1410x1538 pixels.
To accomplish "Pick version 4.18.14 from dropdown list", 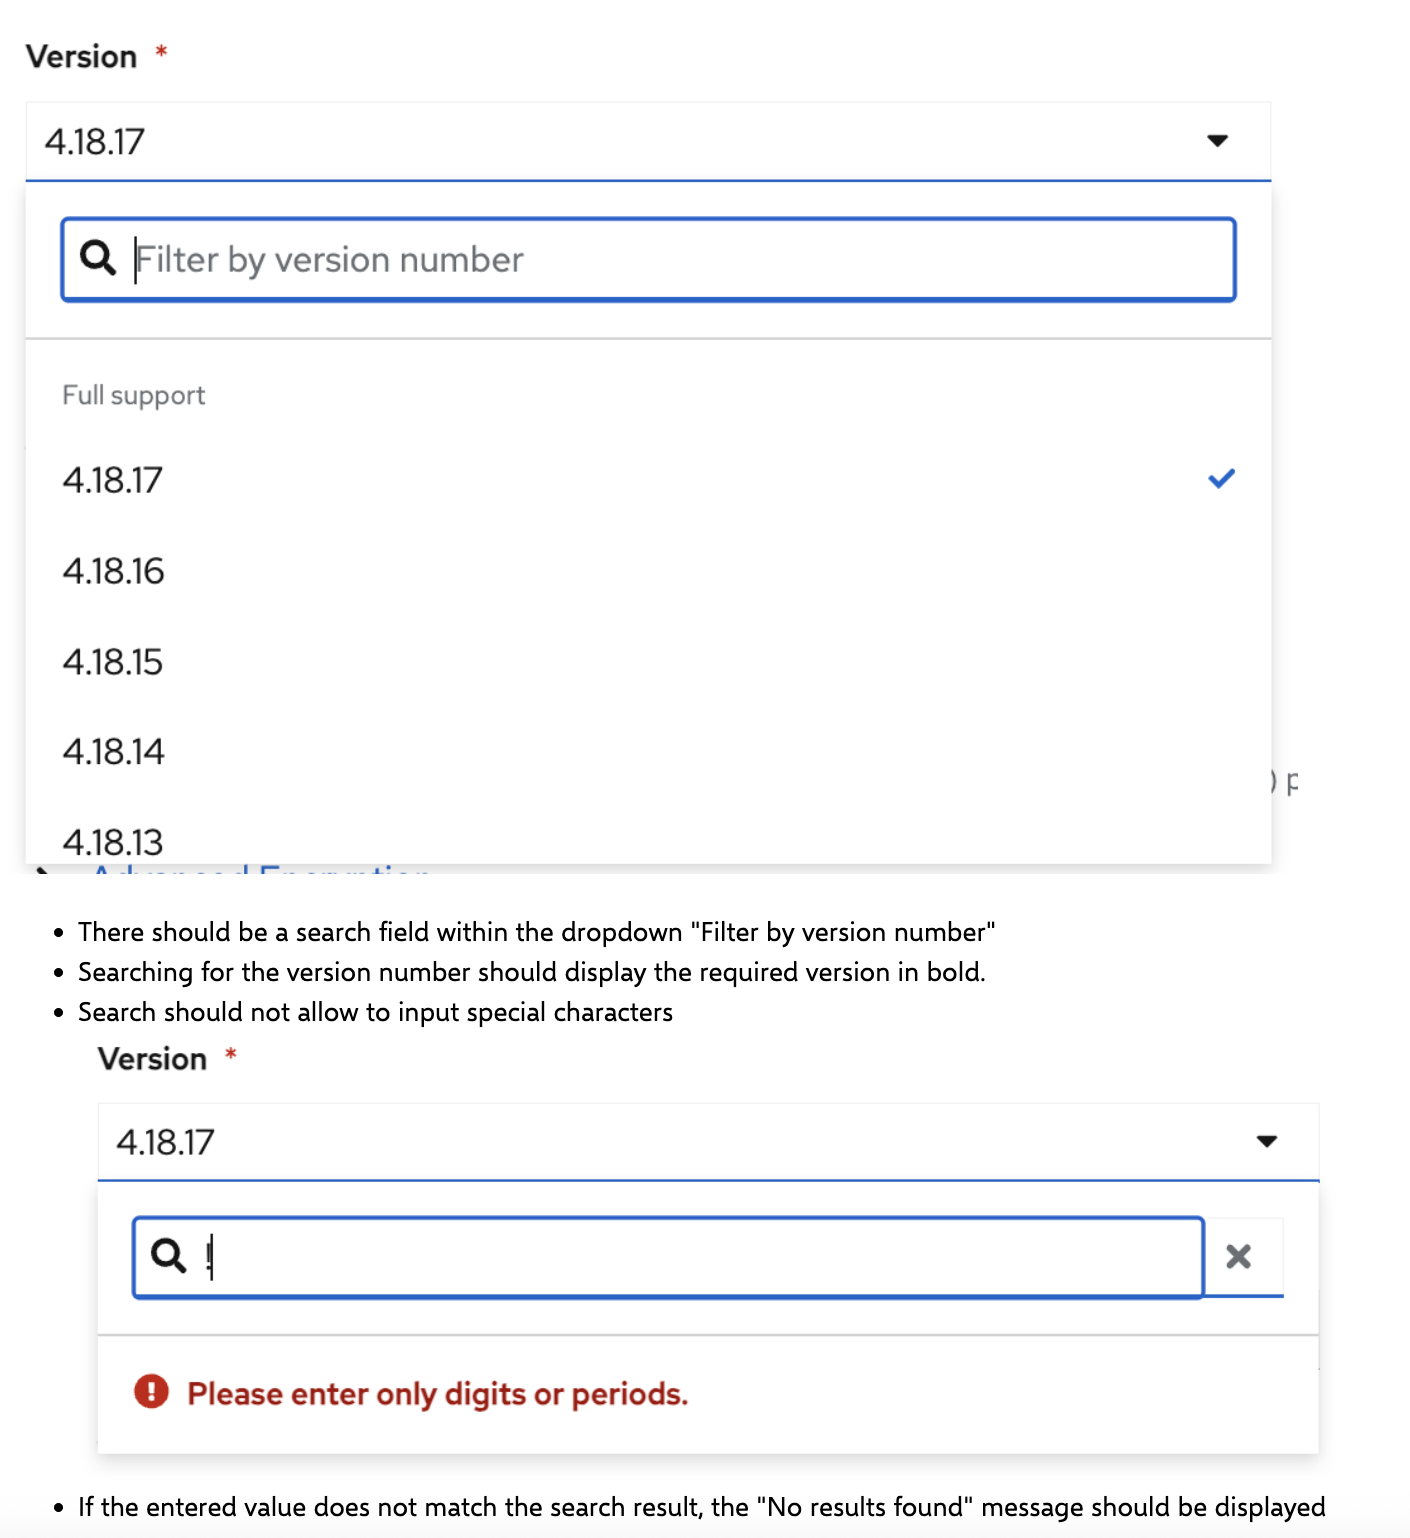I will click(x=113, y=752).
